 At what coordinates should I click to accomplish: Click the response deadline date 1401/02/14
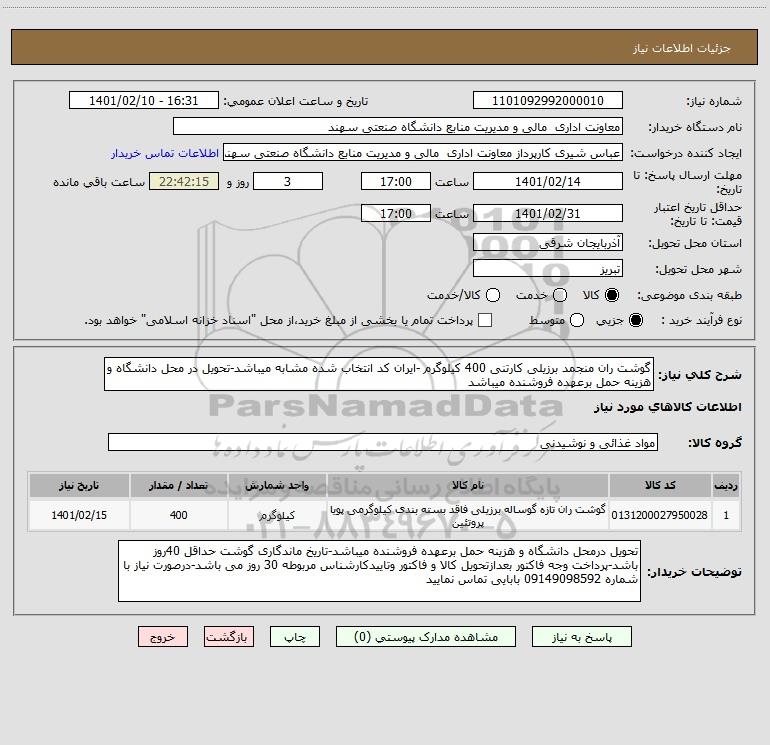[x=548, y=181]
